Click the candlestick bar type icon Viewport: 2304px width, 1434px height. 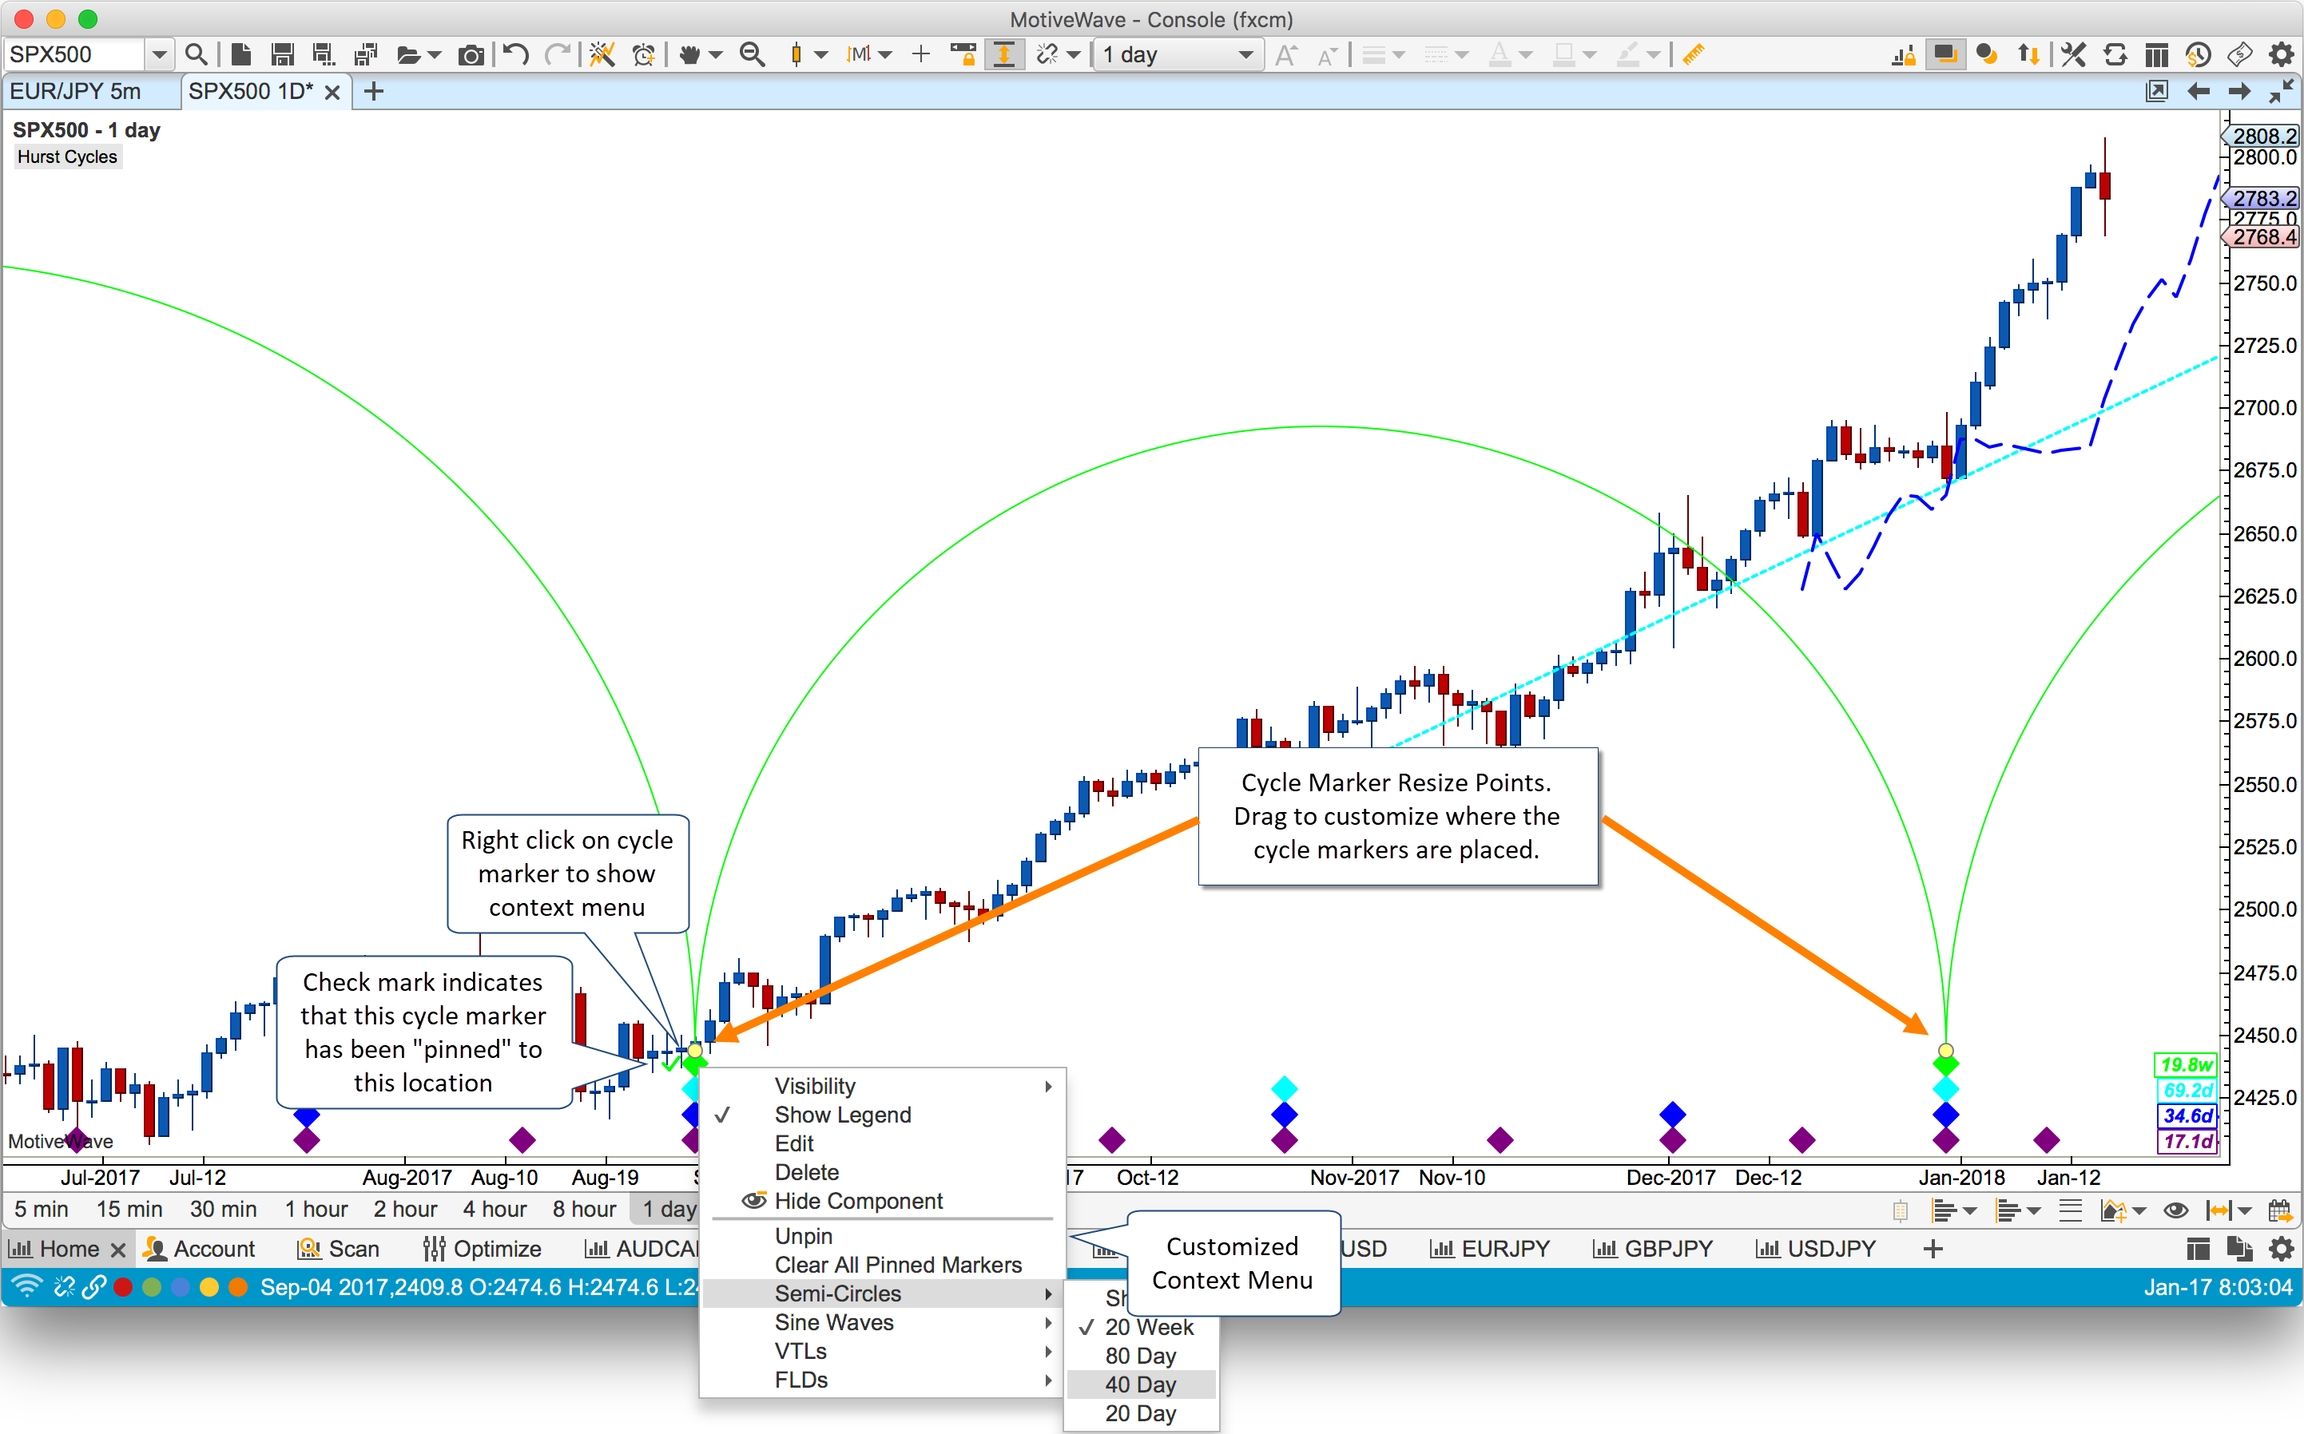tap(796, 54)
